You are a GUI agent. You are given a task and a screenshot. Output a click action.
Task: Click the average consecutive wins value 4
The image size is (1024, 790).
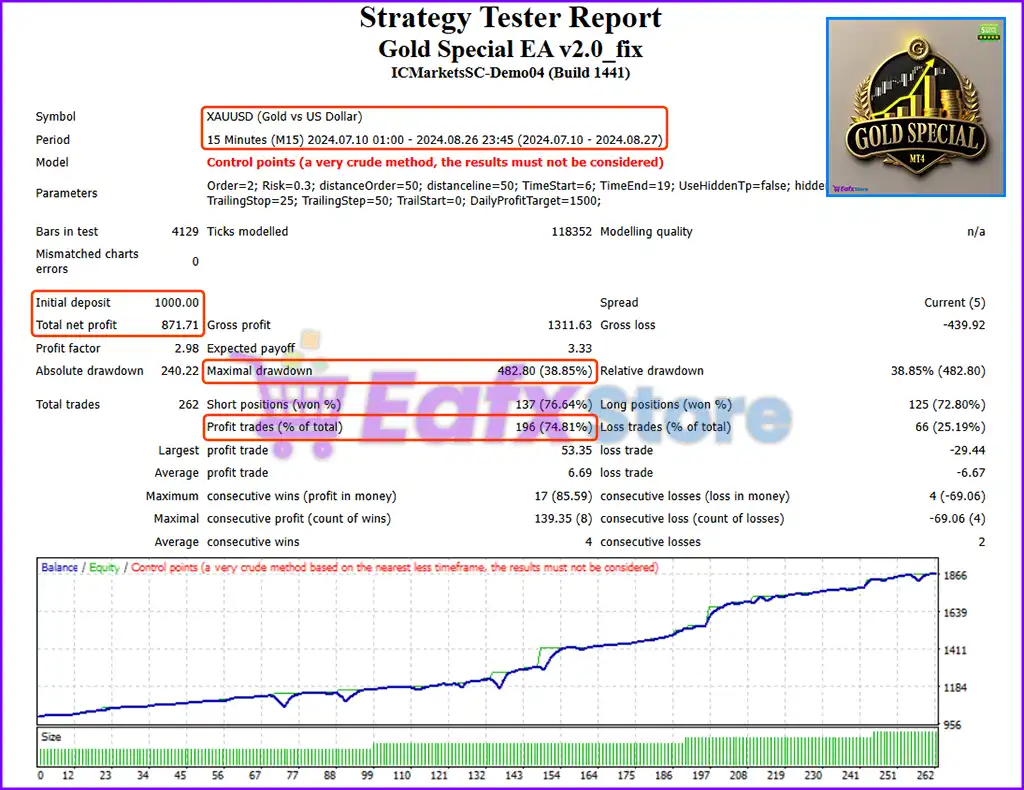[588, 541]
